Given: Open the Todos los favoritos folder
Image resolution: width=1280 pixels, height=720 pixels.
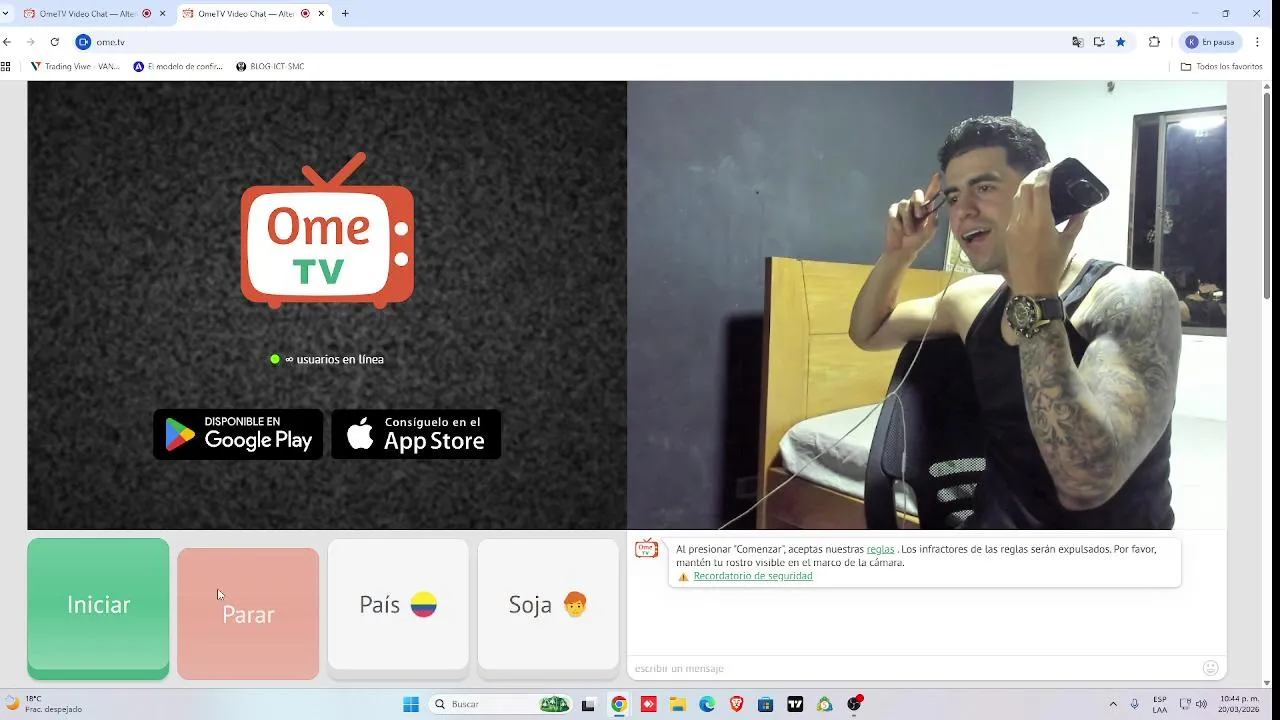Looking at the screenshot, I should pyautogui.click(x=1222, y=67).
